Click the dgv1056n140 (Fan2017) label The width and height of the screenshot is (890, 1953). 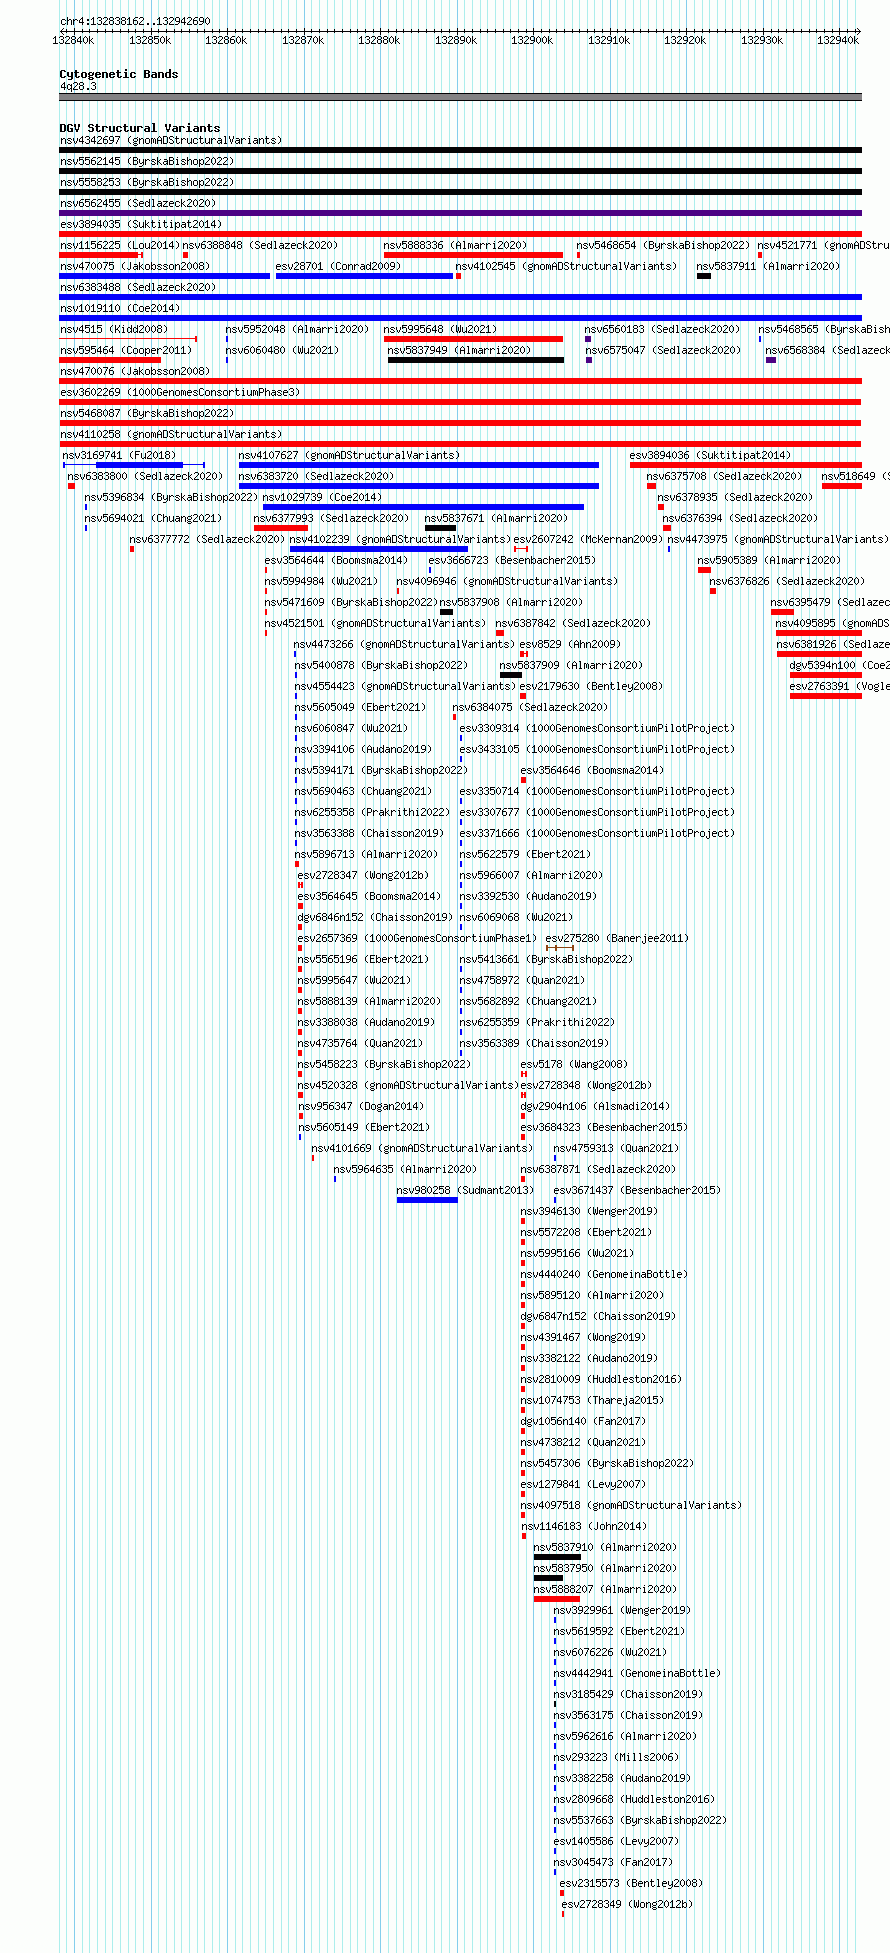point(583,1421)
